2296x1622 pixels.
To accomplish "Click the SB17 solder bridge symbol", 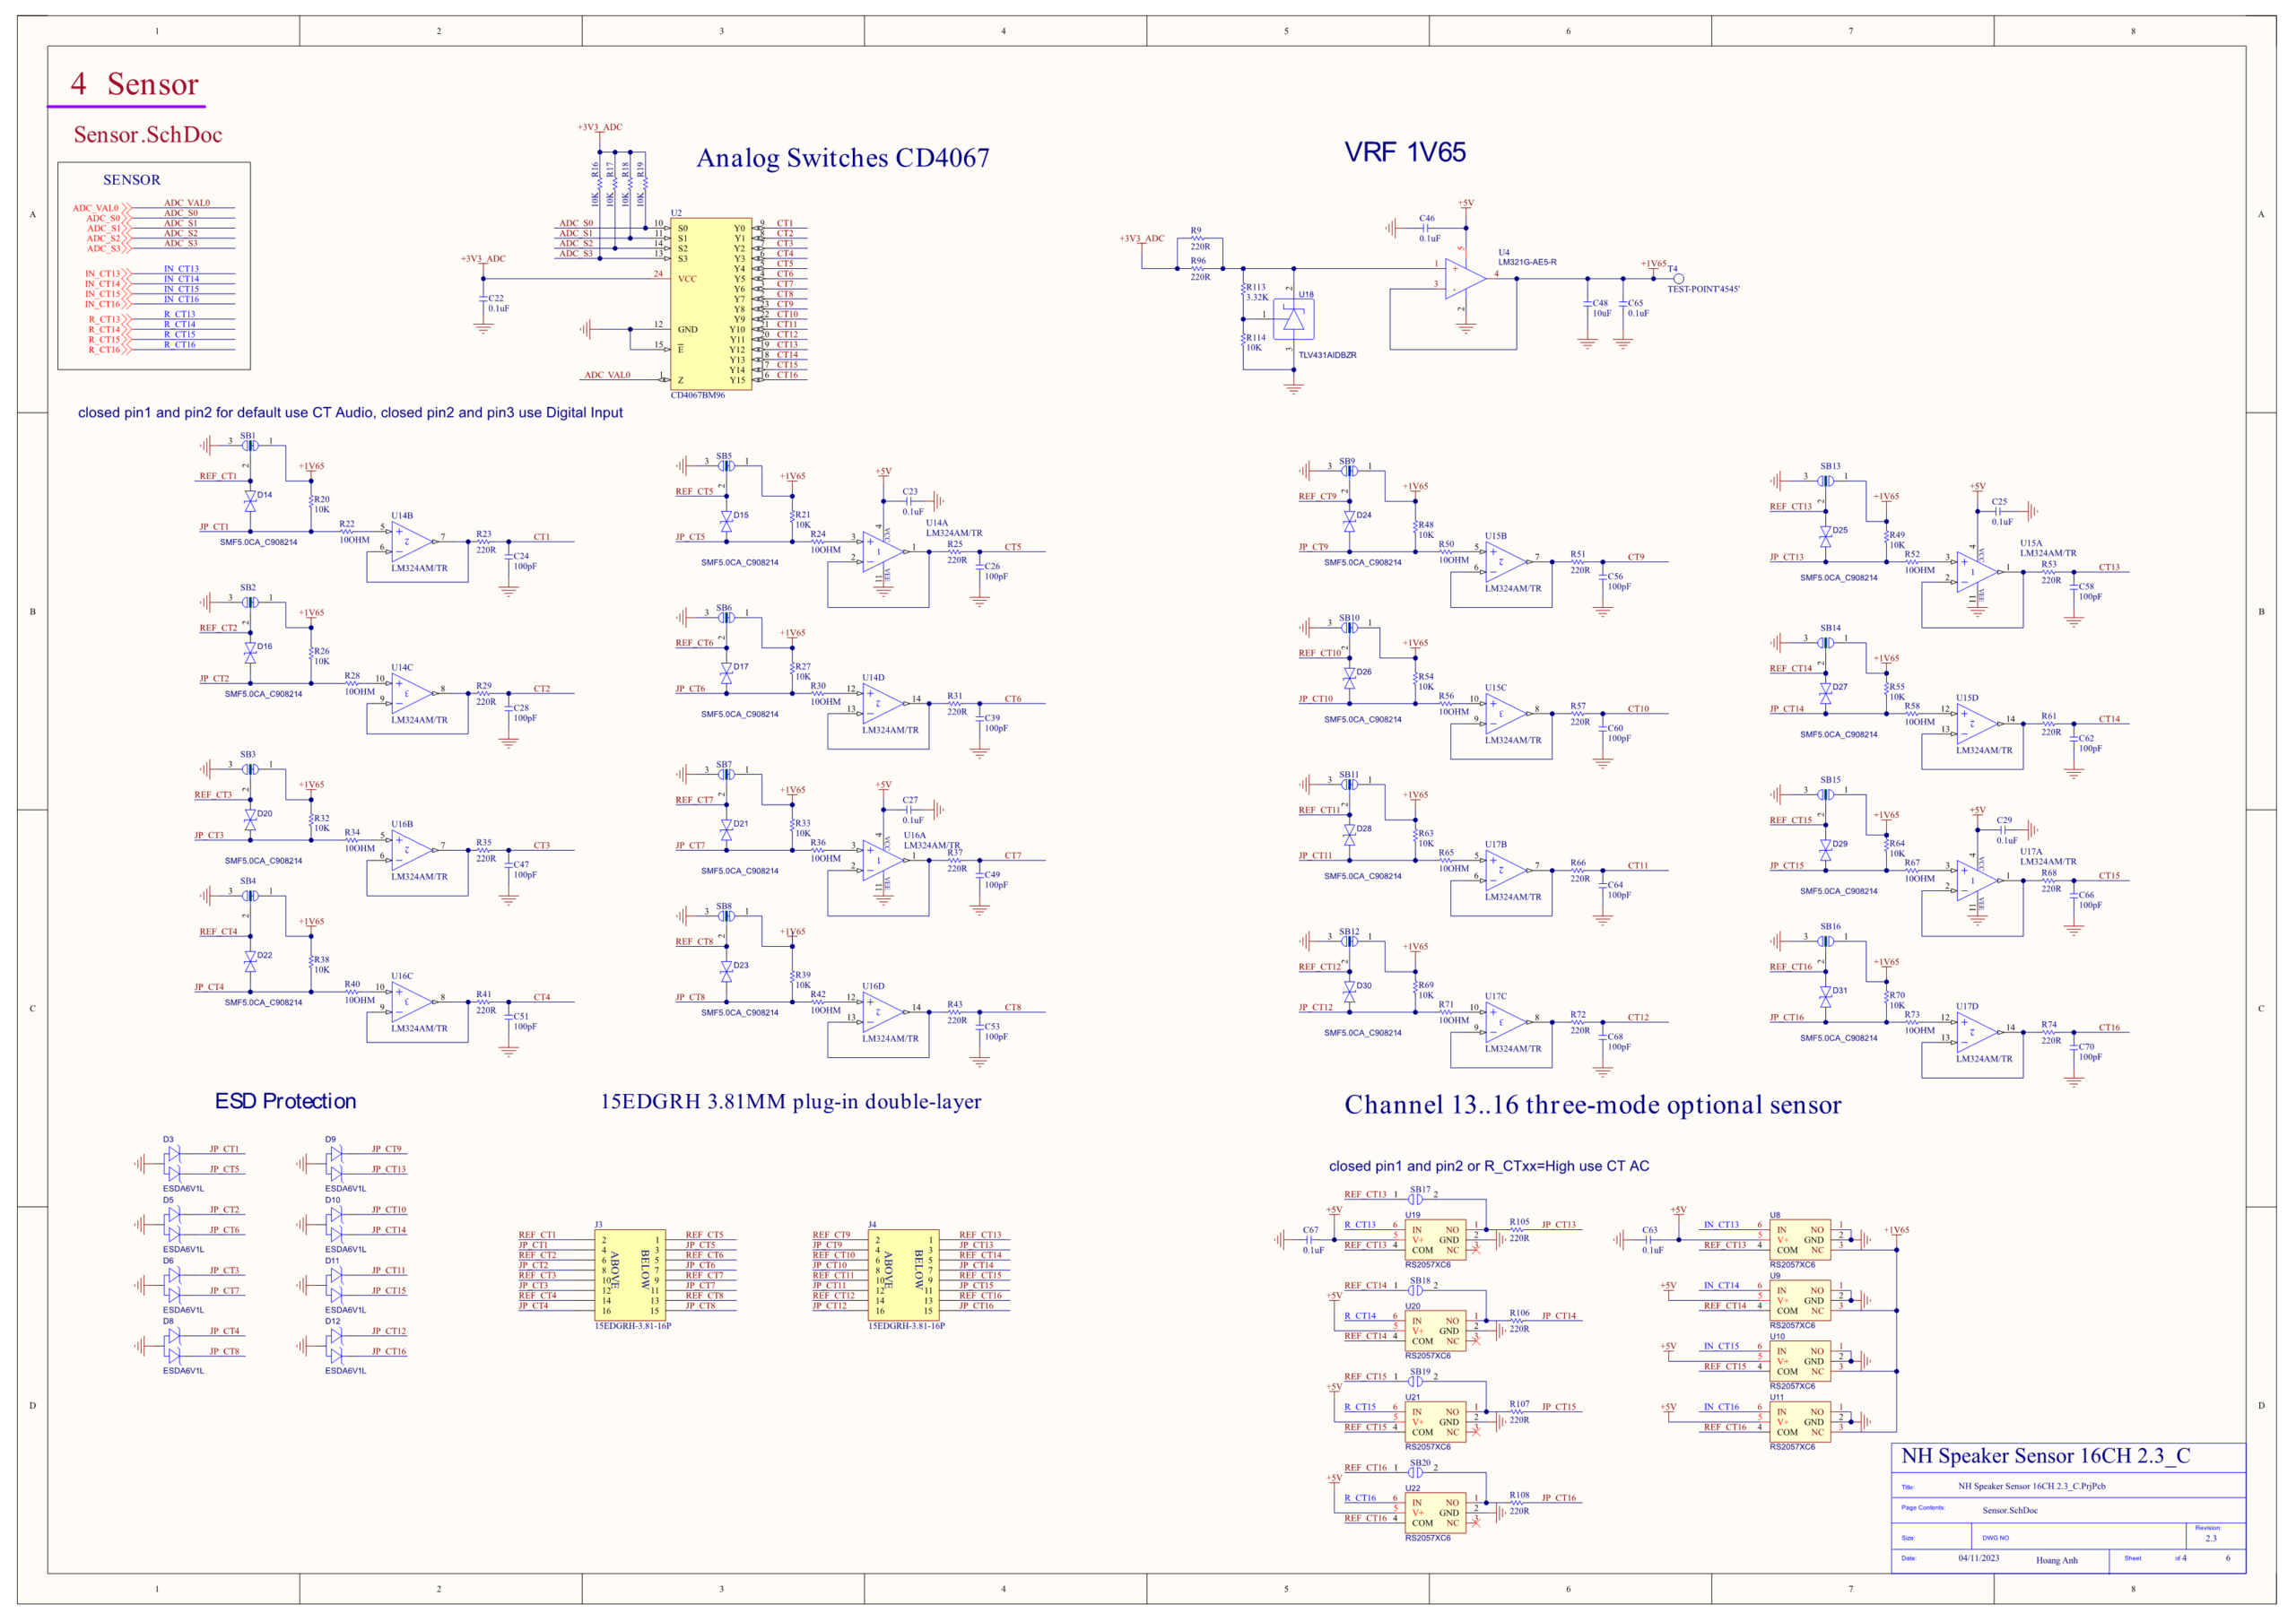I will (x=1416, y=1199).
